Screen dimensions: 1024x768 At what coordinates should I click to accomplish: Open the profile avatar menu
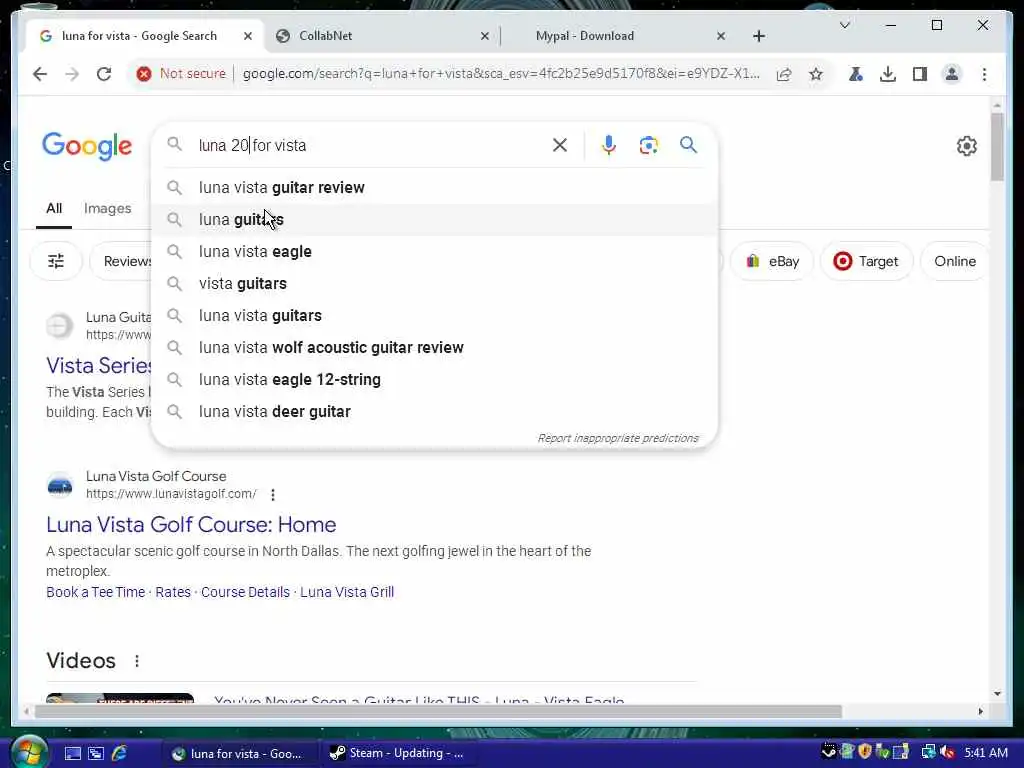point(952,74)
